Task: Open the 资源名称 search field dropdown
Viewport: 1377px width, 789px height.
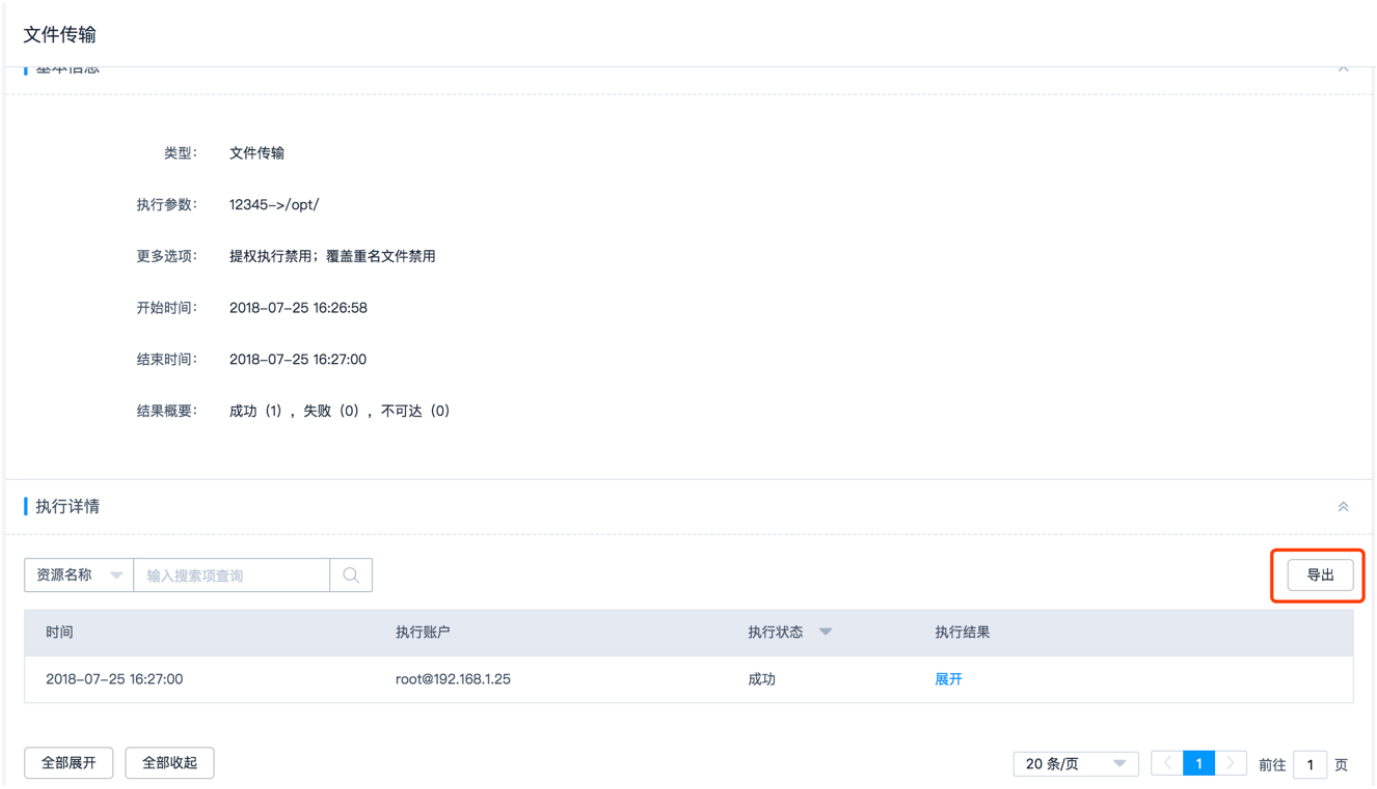Action: [x=79, y=575]
